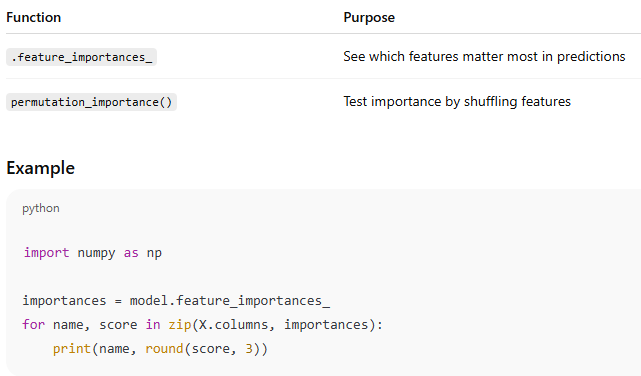Select the .feature_importances_ code chip in table
641x376 pixels.
pyautogui.click(x=81, y=57)
